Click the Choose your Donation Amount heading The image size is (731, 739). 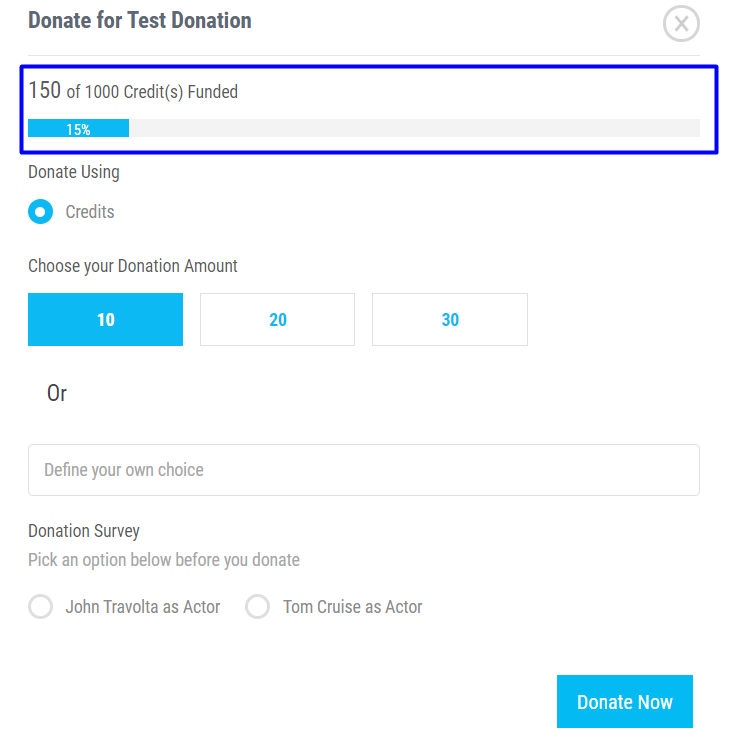[x=133, y=266]
